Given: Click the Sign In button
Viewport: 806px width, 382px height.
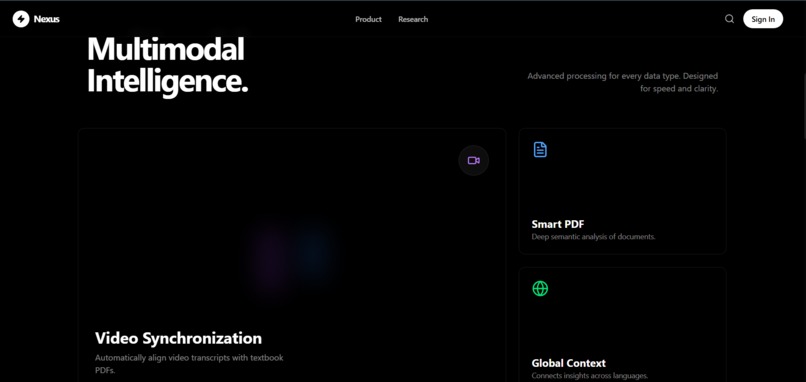Looking at the screenshot, I should [763, 19].
